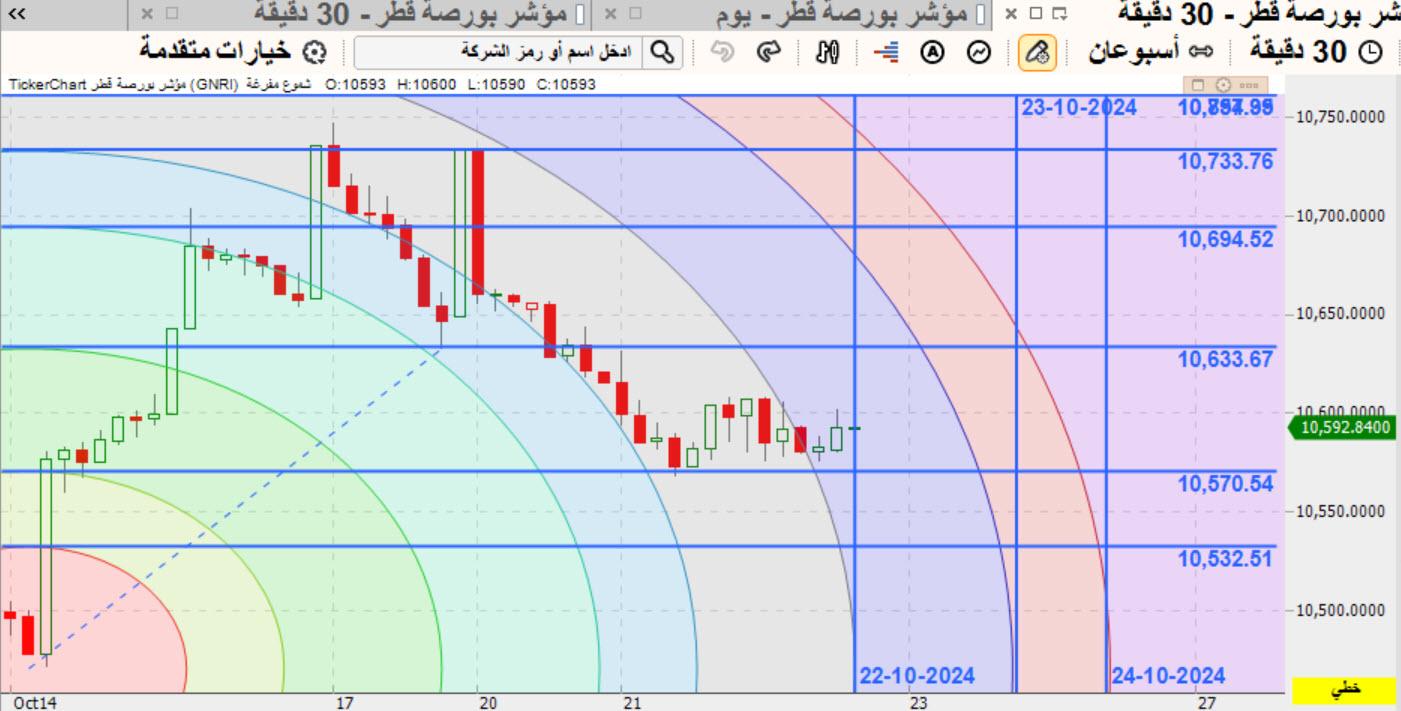Close the يوم daily chart tab

pyautogui.click(x=611, y=14)
